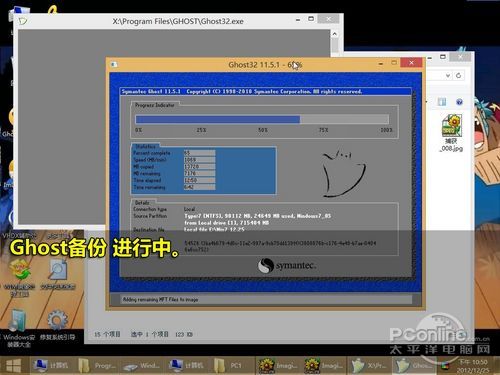
Task: Select the 捕获_008.jpg file thumbnail
Action: point(452,133)
